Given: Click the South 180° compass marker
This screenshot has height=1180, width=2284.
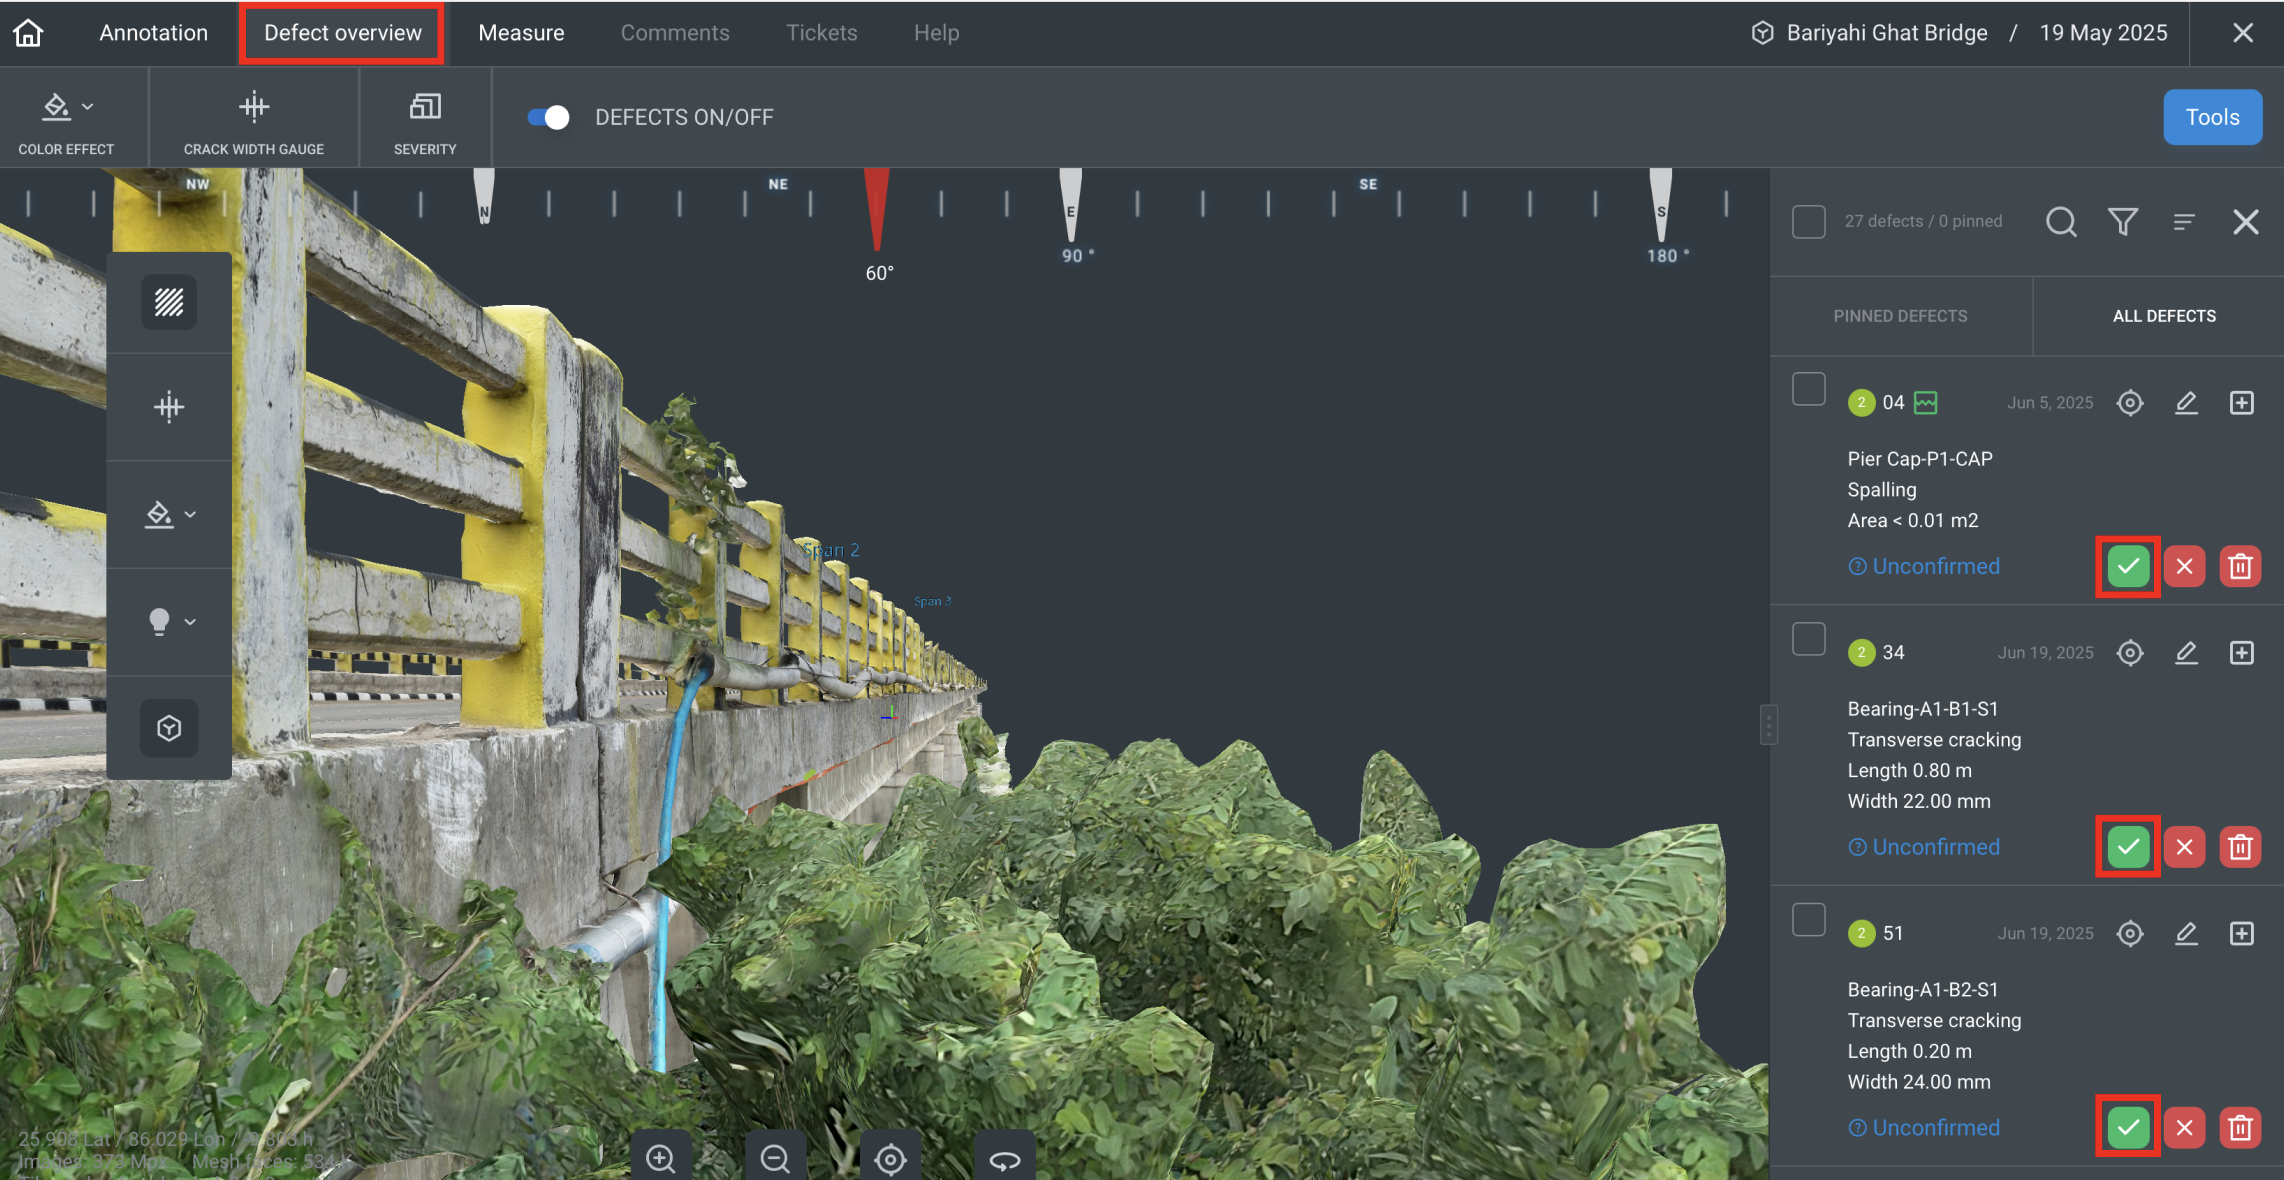Looking at the screenshot, I should pyautogui.click(x=1661, y=204).
